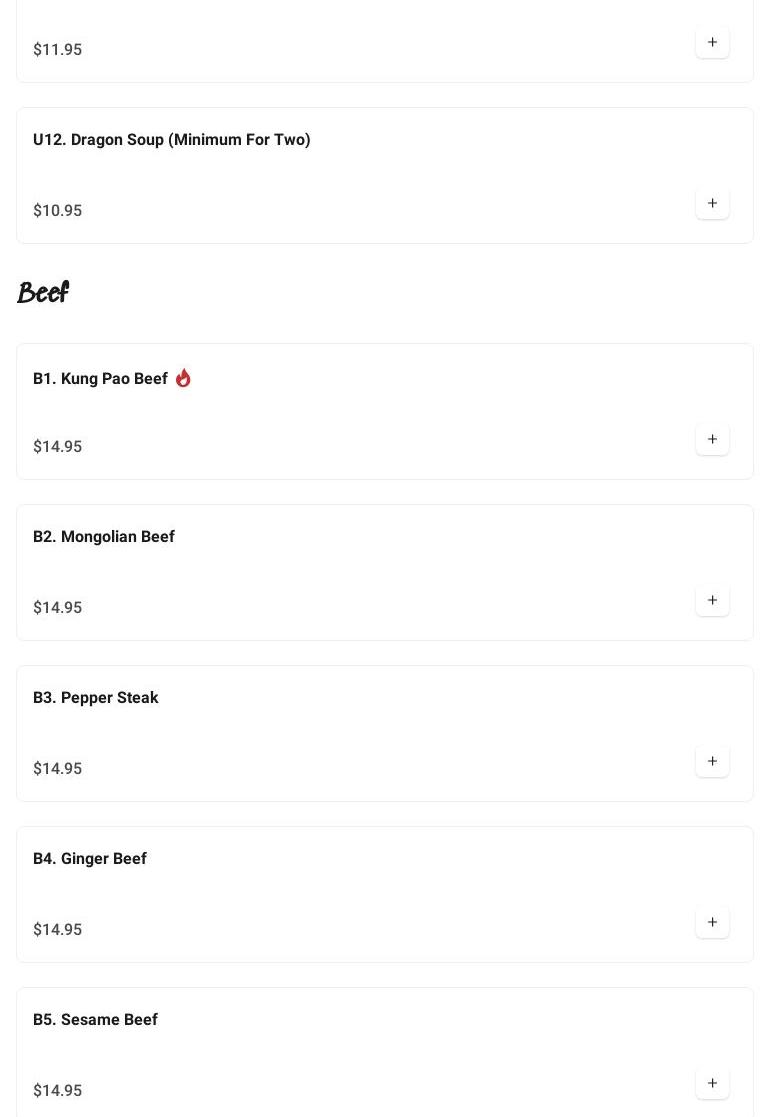Click the $10.95 Dragon Soup price
The image size is (770, 1117).
click(57, 210)
